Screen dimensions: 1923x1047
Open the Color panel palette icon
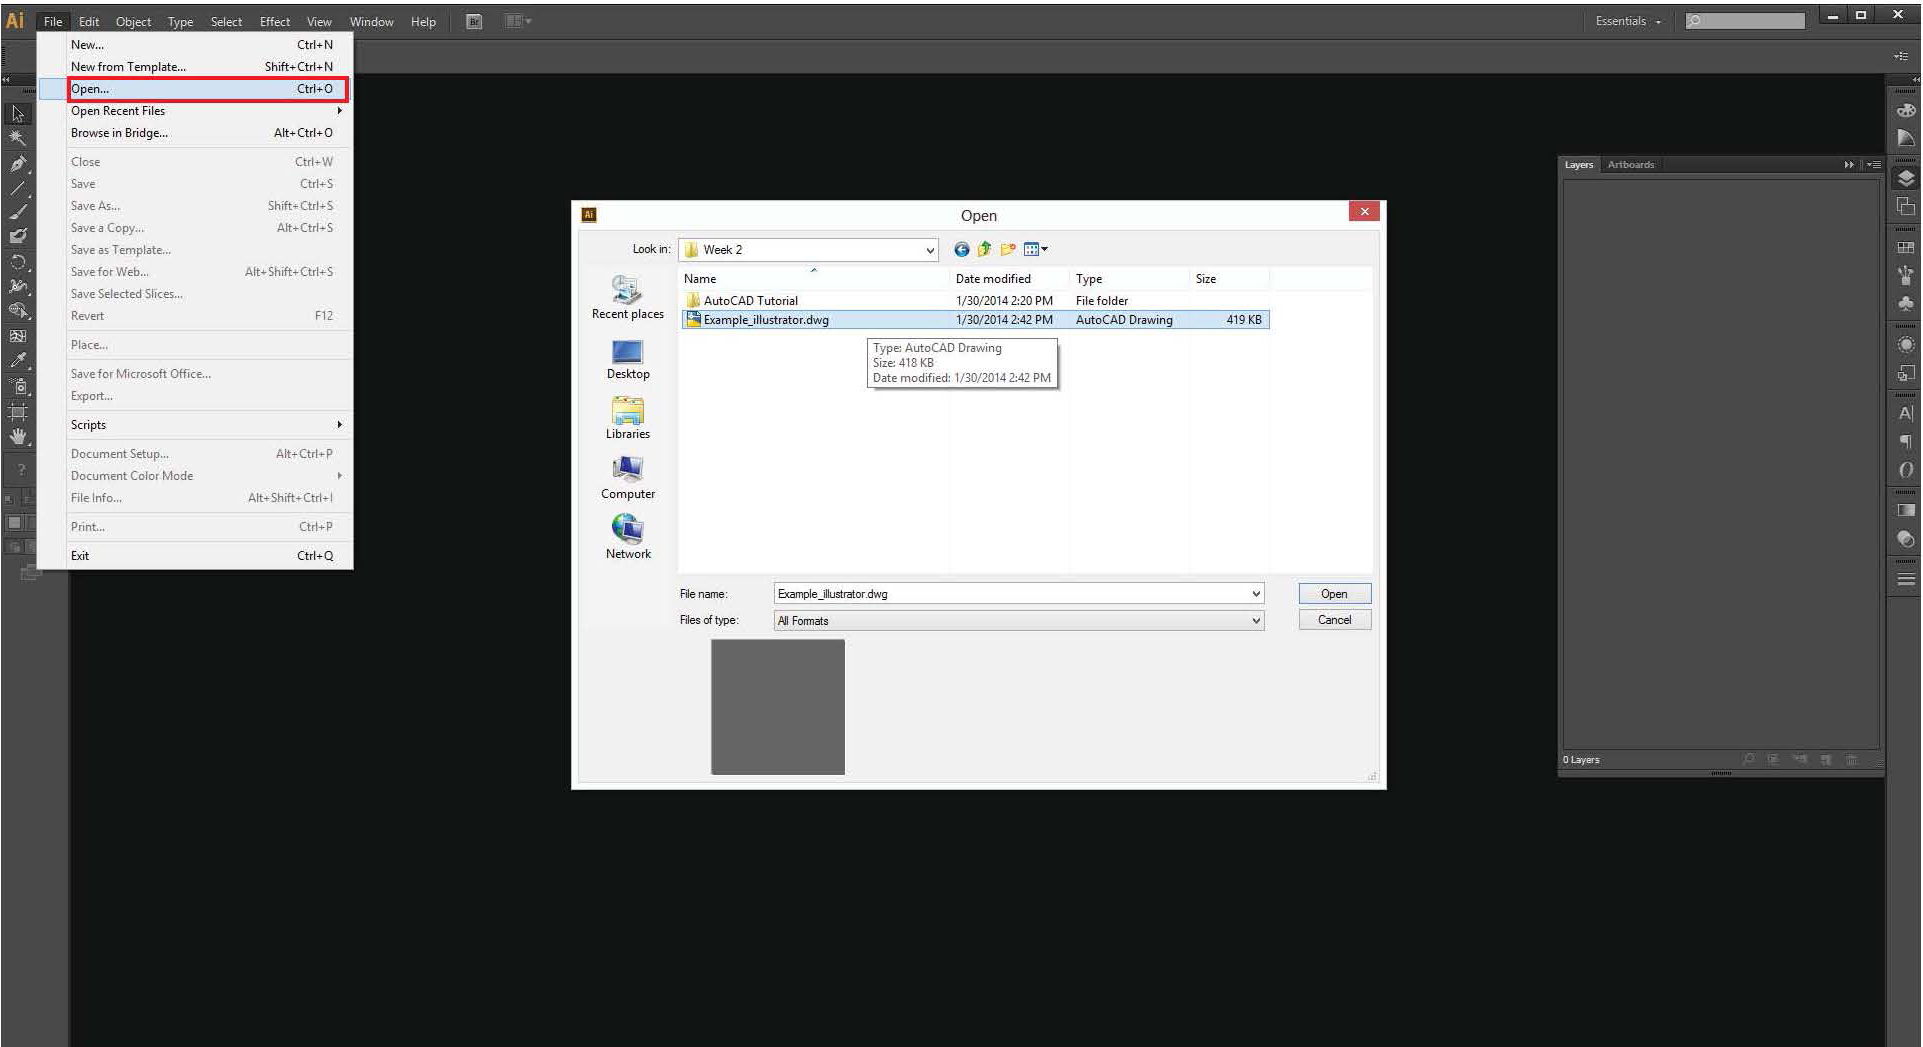point(1906,111)
